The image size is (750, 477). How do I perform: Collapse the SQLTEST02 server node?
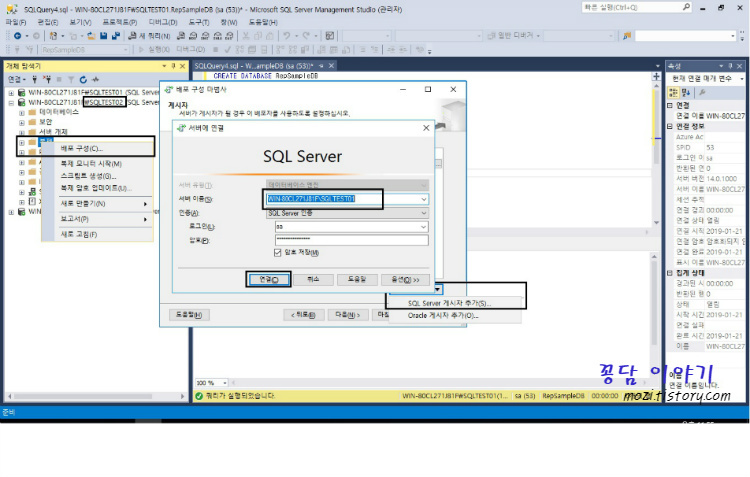(x=11, y=102)
